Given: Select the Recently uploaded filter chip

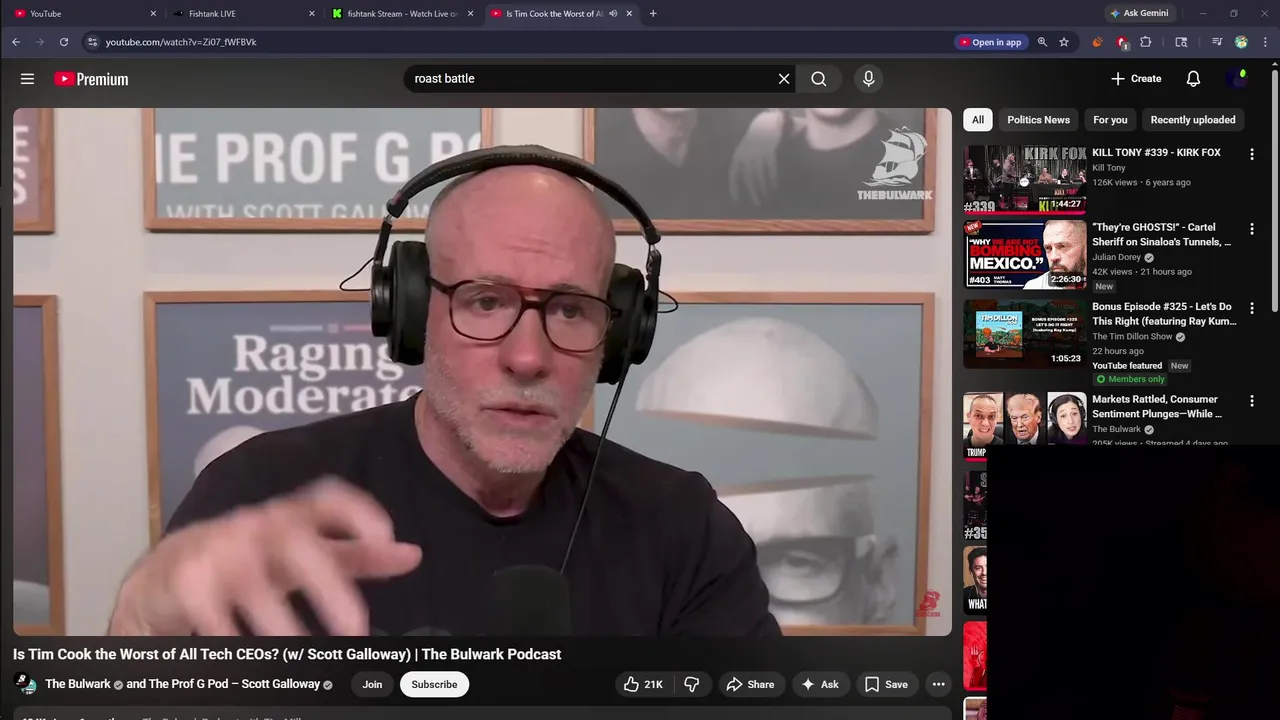Looking at the screenshot, I should pos(1193,120).
